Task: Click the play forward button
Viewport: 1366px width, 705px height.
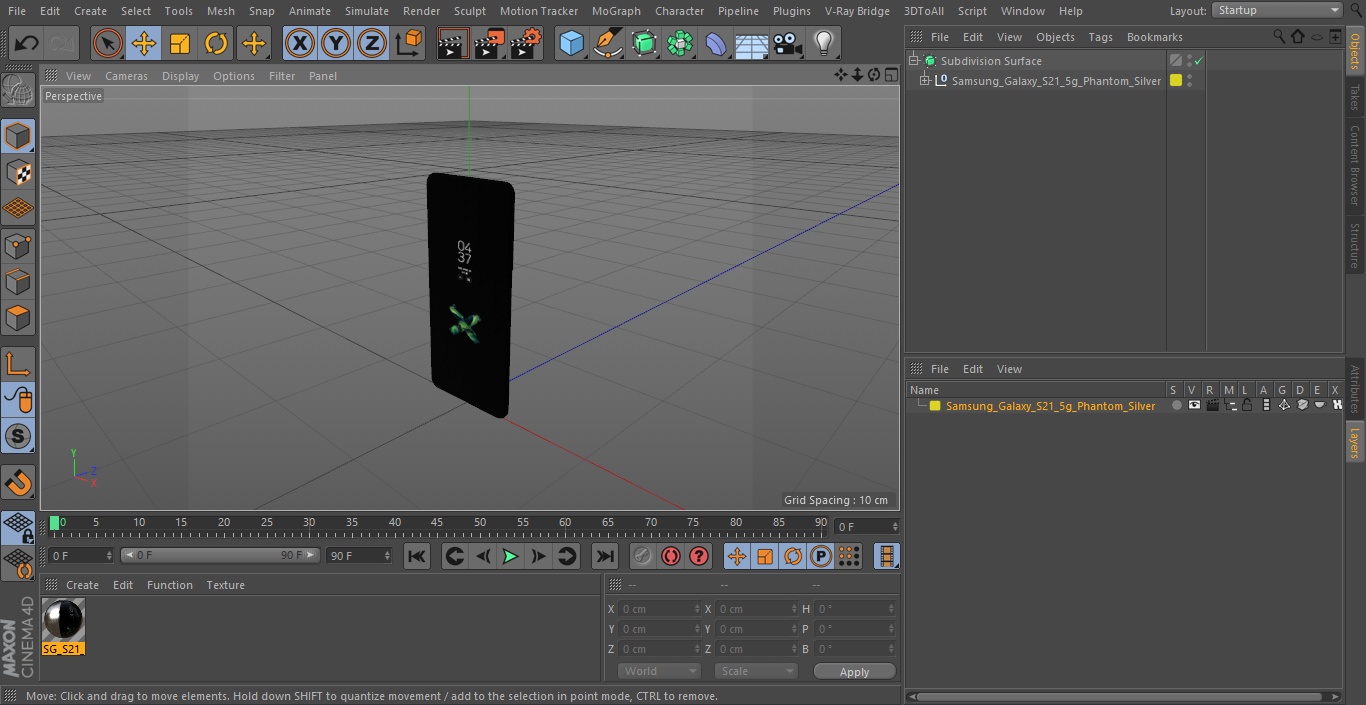Action: coord(510,556)
